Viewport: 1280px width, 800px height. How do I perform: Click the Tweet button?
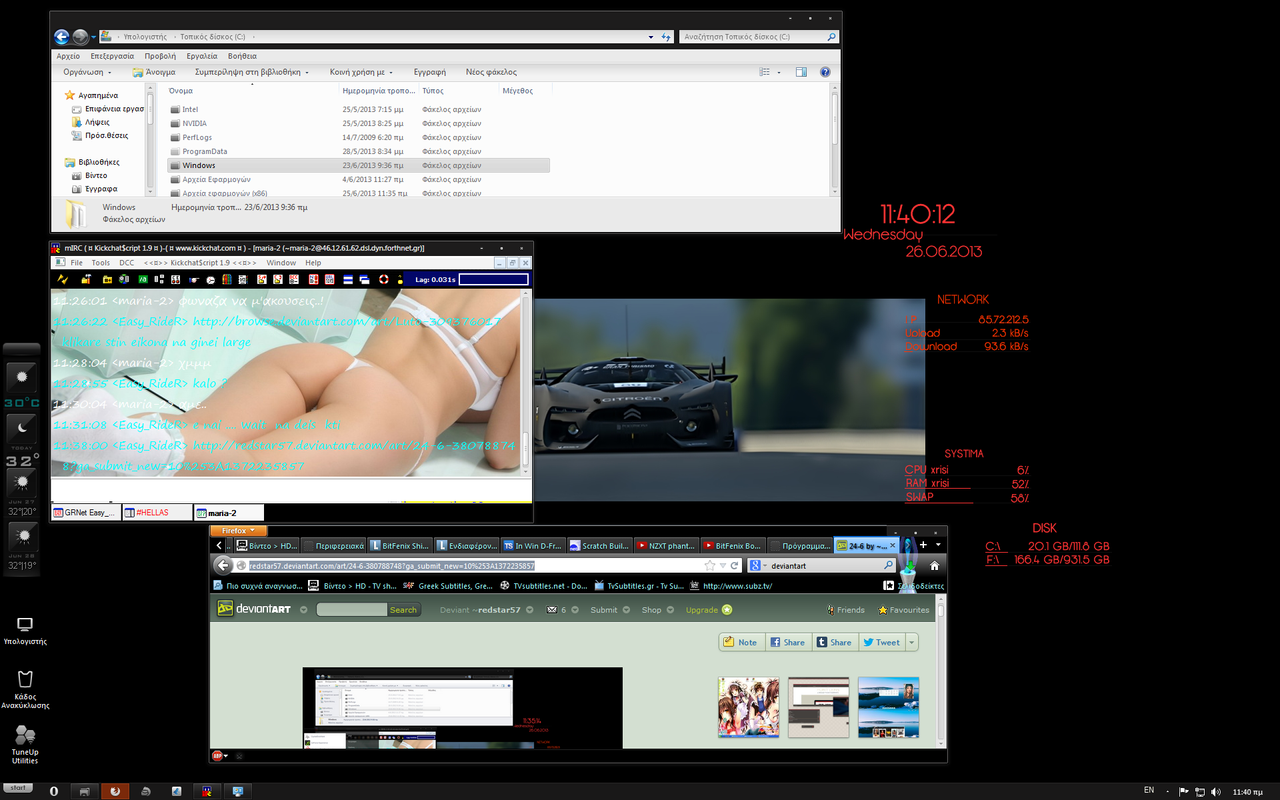click(881, 642)
